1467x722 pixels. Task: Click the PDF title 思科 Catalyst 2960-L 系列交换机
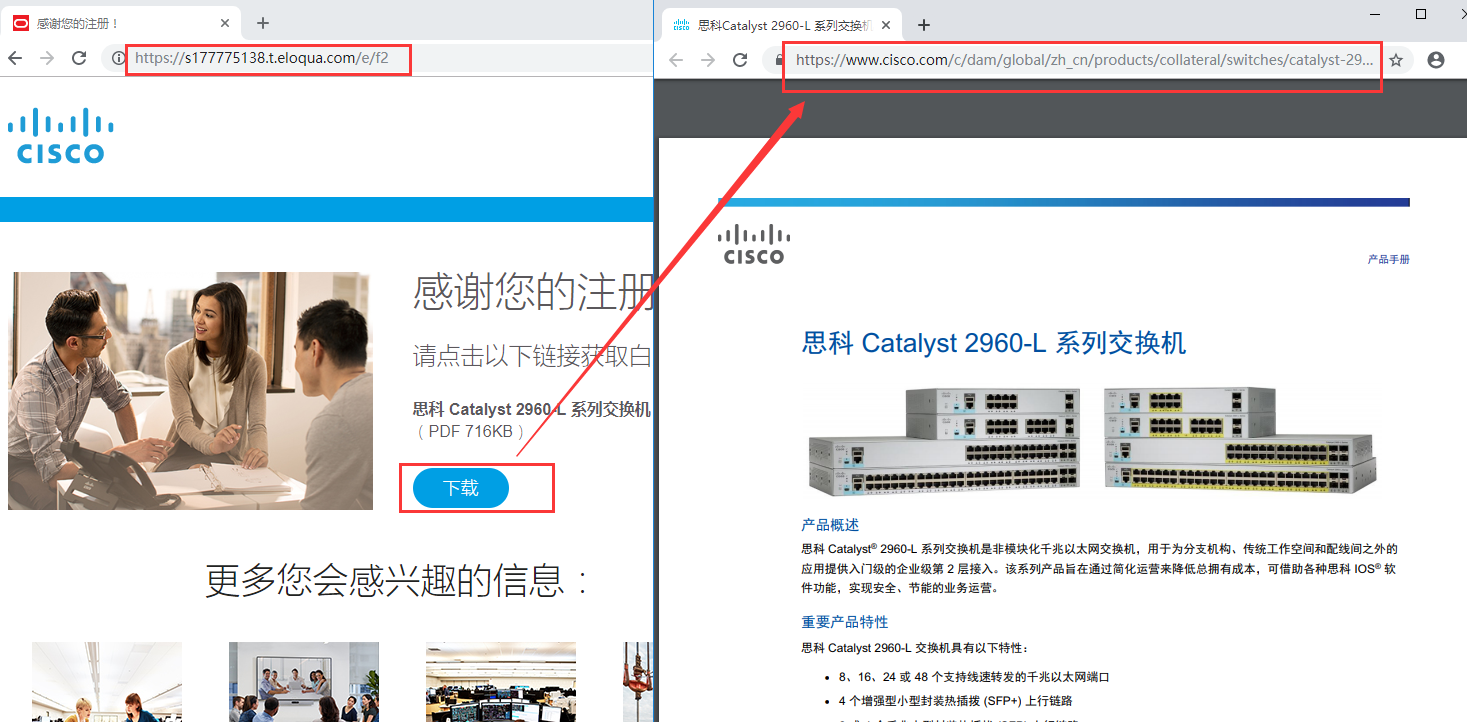[994, 343]
